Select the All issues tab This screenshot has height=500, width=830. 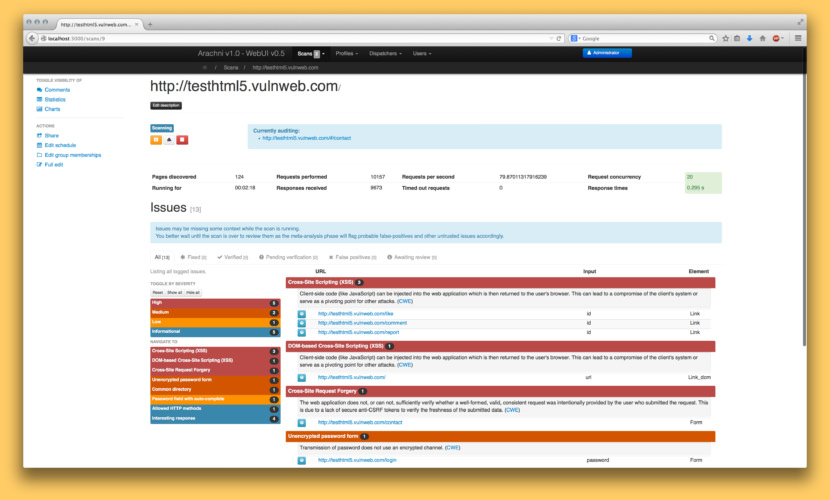(x=162, y=257)
